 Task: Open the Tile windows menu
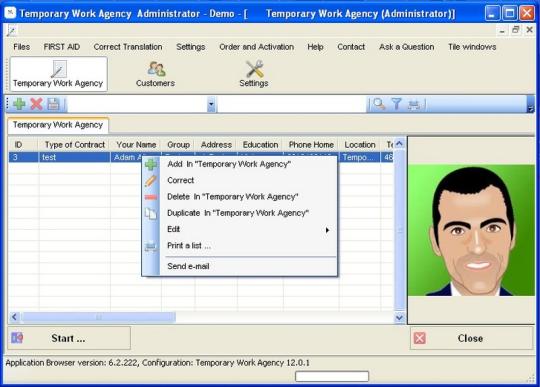(x=472, y=47)
